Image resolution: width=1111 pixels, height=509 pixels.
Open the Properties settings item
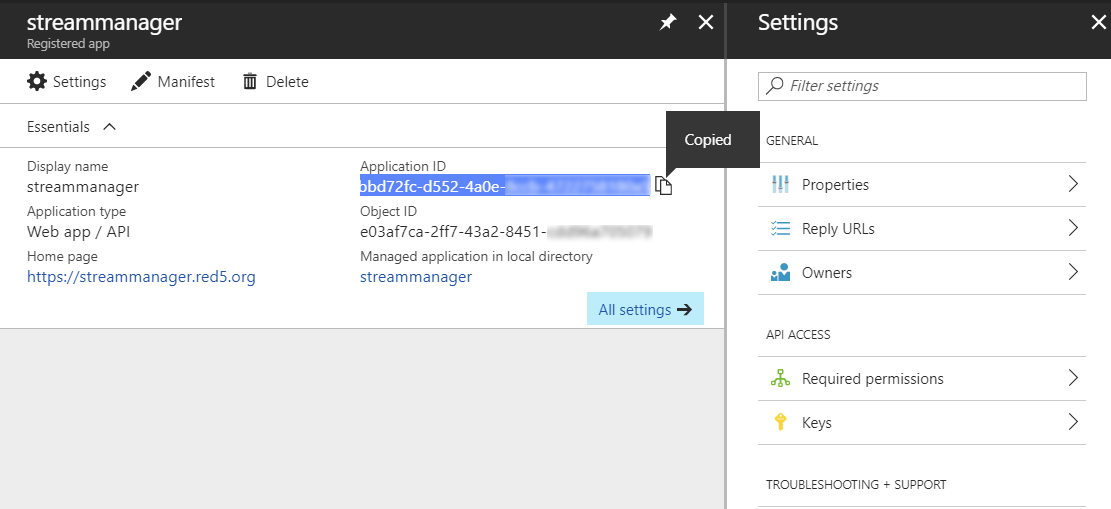(x=922, y=184)
